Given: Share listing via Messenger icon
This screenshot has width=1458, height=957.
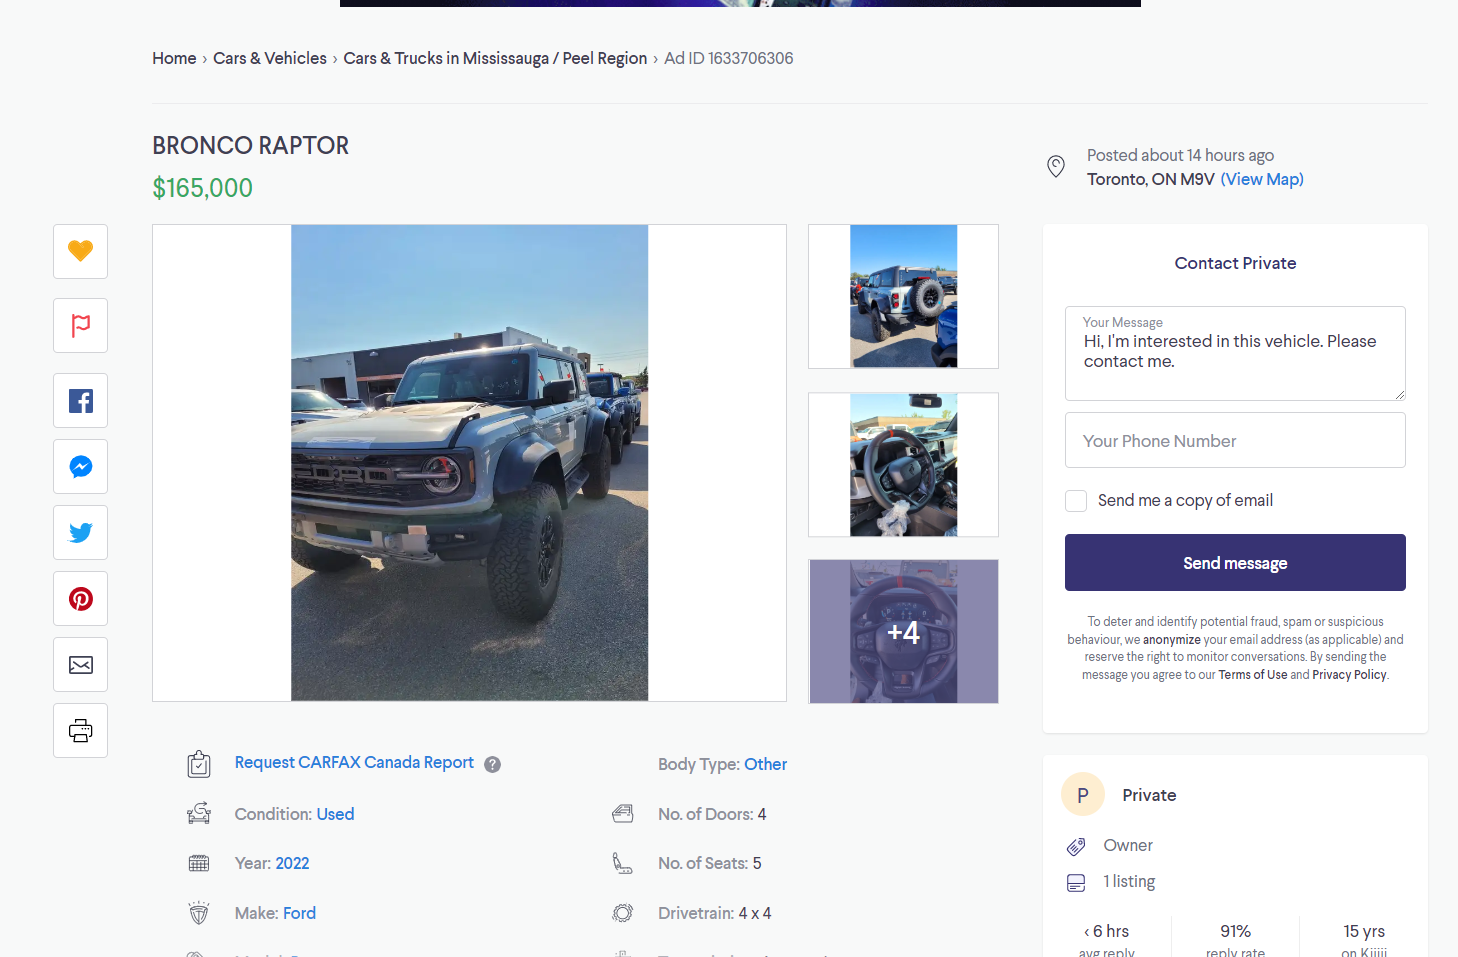Looking at the screenshot, I should pos(80,467).
